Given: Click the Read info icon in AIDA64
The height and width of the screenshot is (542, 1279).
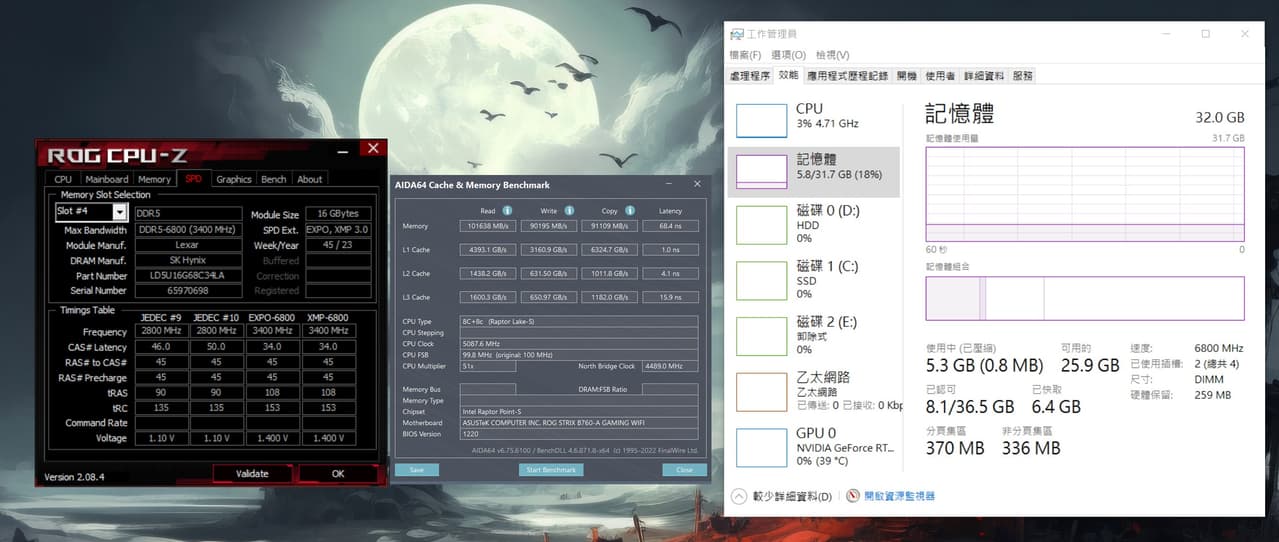Looking at the screenshot, I should (507, 211).
